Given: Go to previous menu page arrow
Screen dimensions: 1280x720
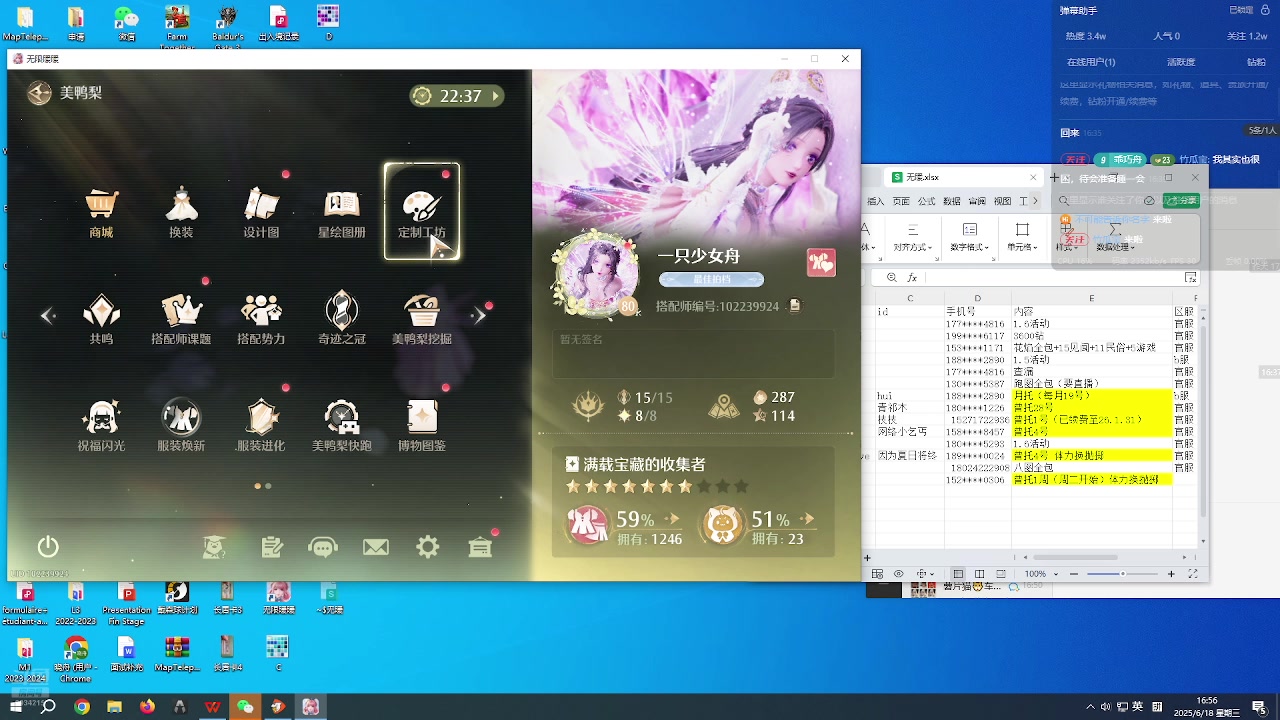Looking at the screenshot, I should tap(47, 316).
